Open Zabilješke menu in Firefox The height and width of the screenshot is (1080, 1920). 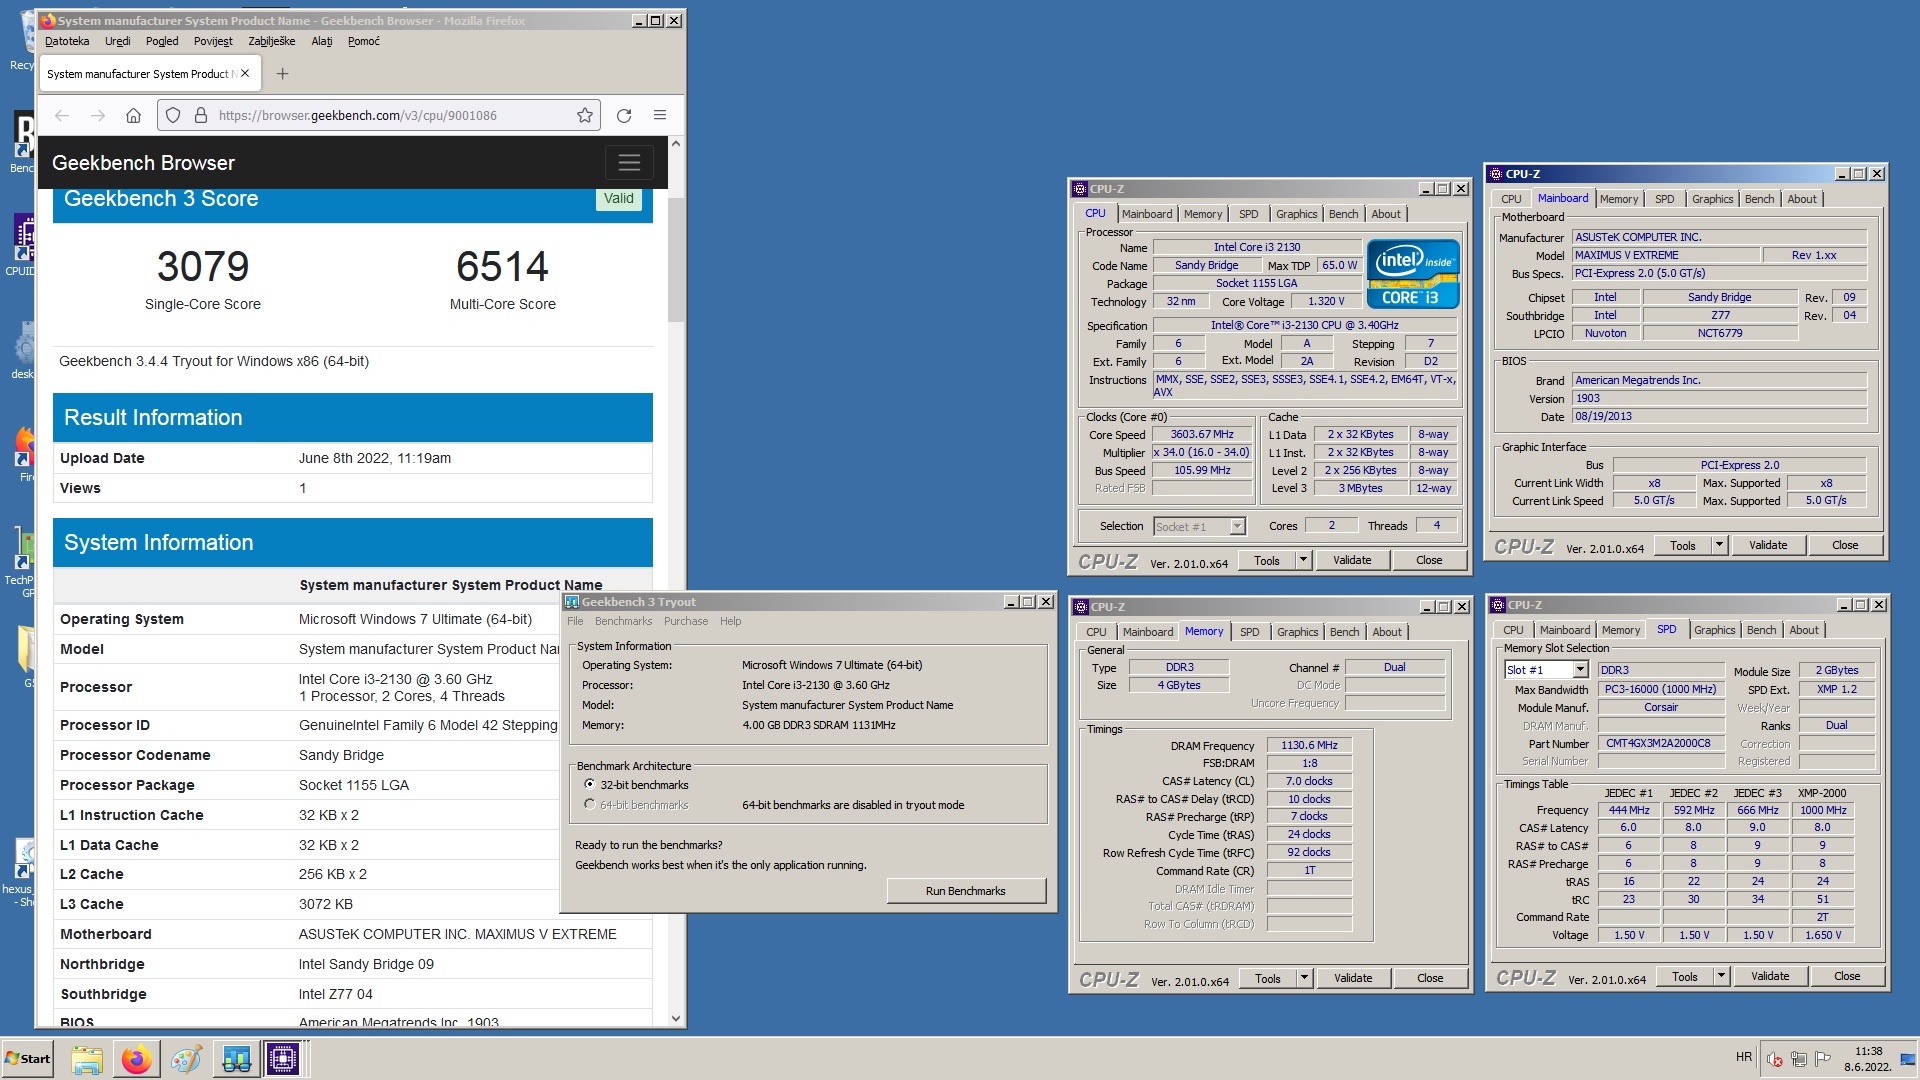pos(272,41)
